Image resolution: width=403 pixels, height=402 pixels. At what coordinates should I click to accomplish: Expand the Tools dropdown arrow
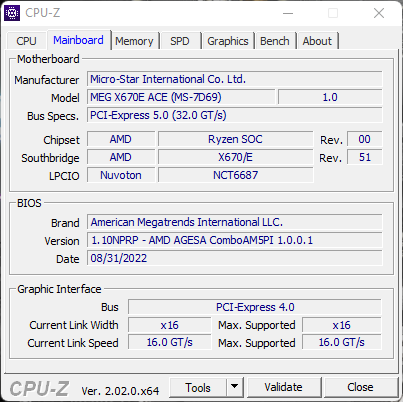point(235,387)
